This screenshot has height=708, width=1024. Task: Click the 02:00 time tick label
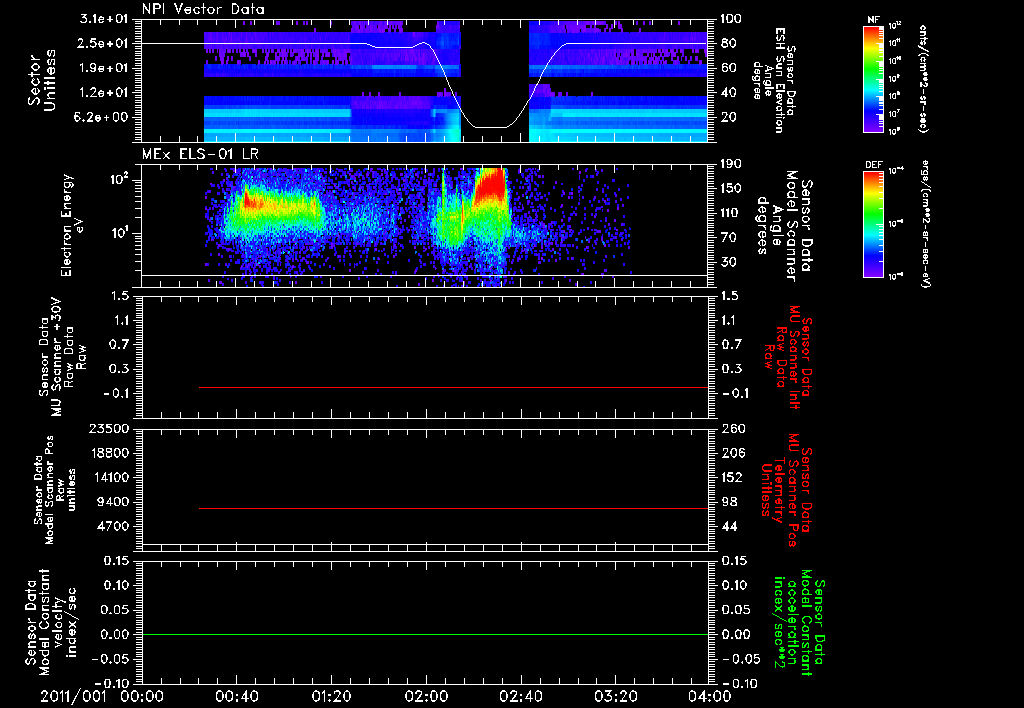426,696
